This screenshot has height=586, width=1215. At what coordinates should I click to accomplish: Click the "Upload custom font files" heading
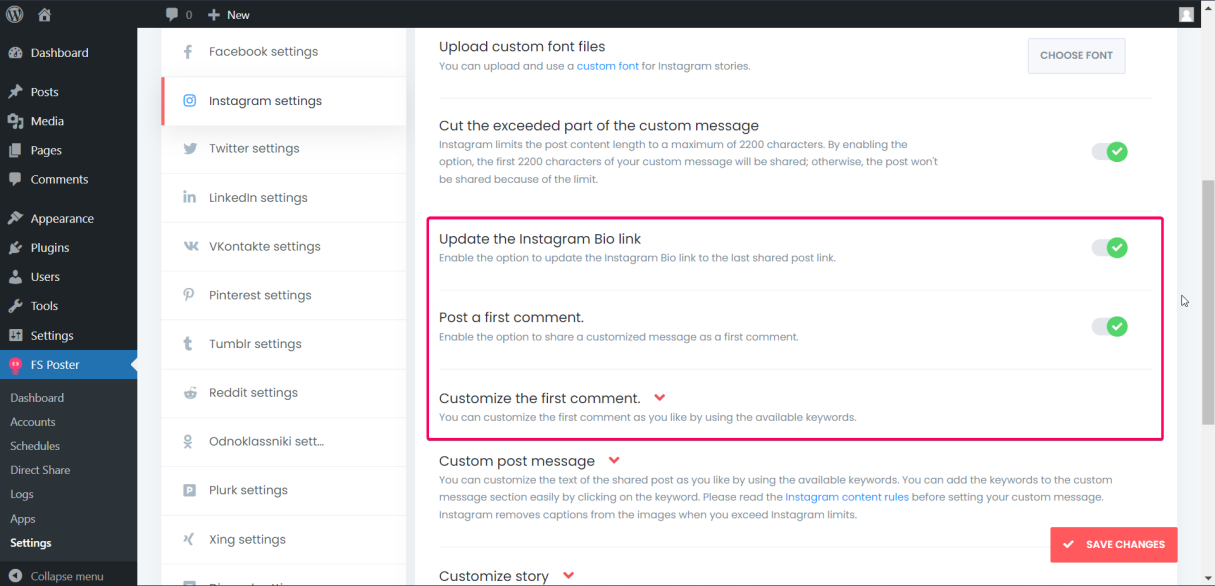[x=522, y=46]
